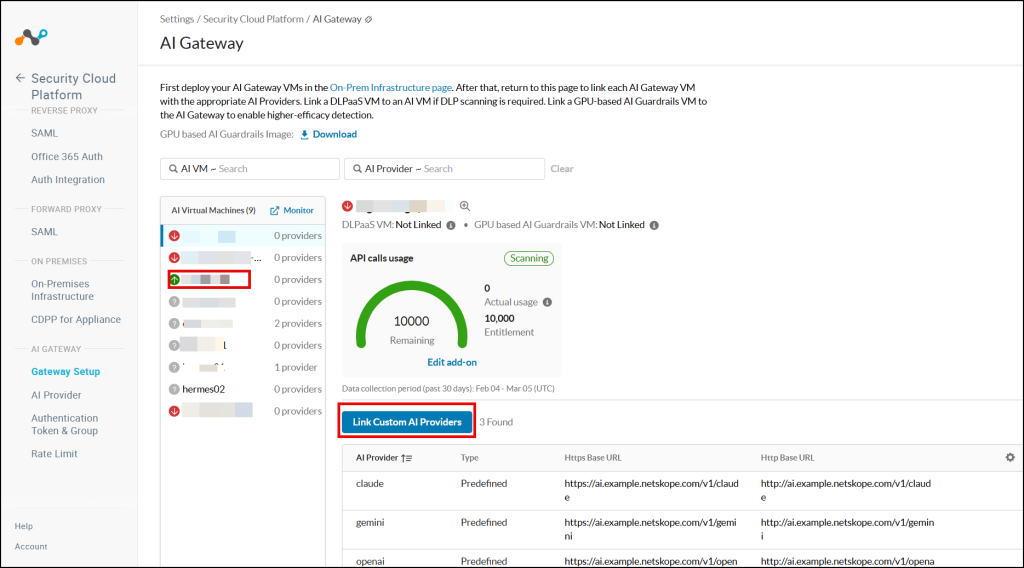1024x568 pixels.
Task: Open Authentication Token & Group menu item
Action: pyautogui.click(x=65, y=424)
